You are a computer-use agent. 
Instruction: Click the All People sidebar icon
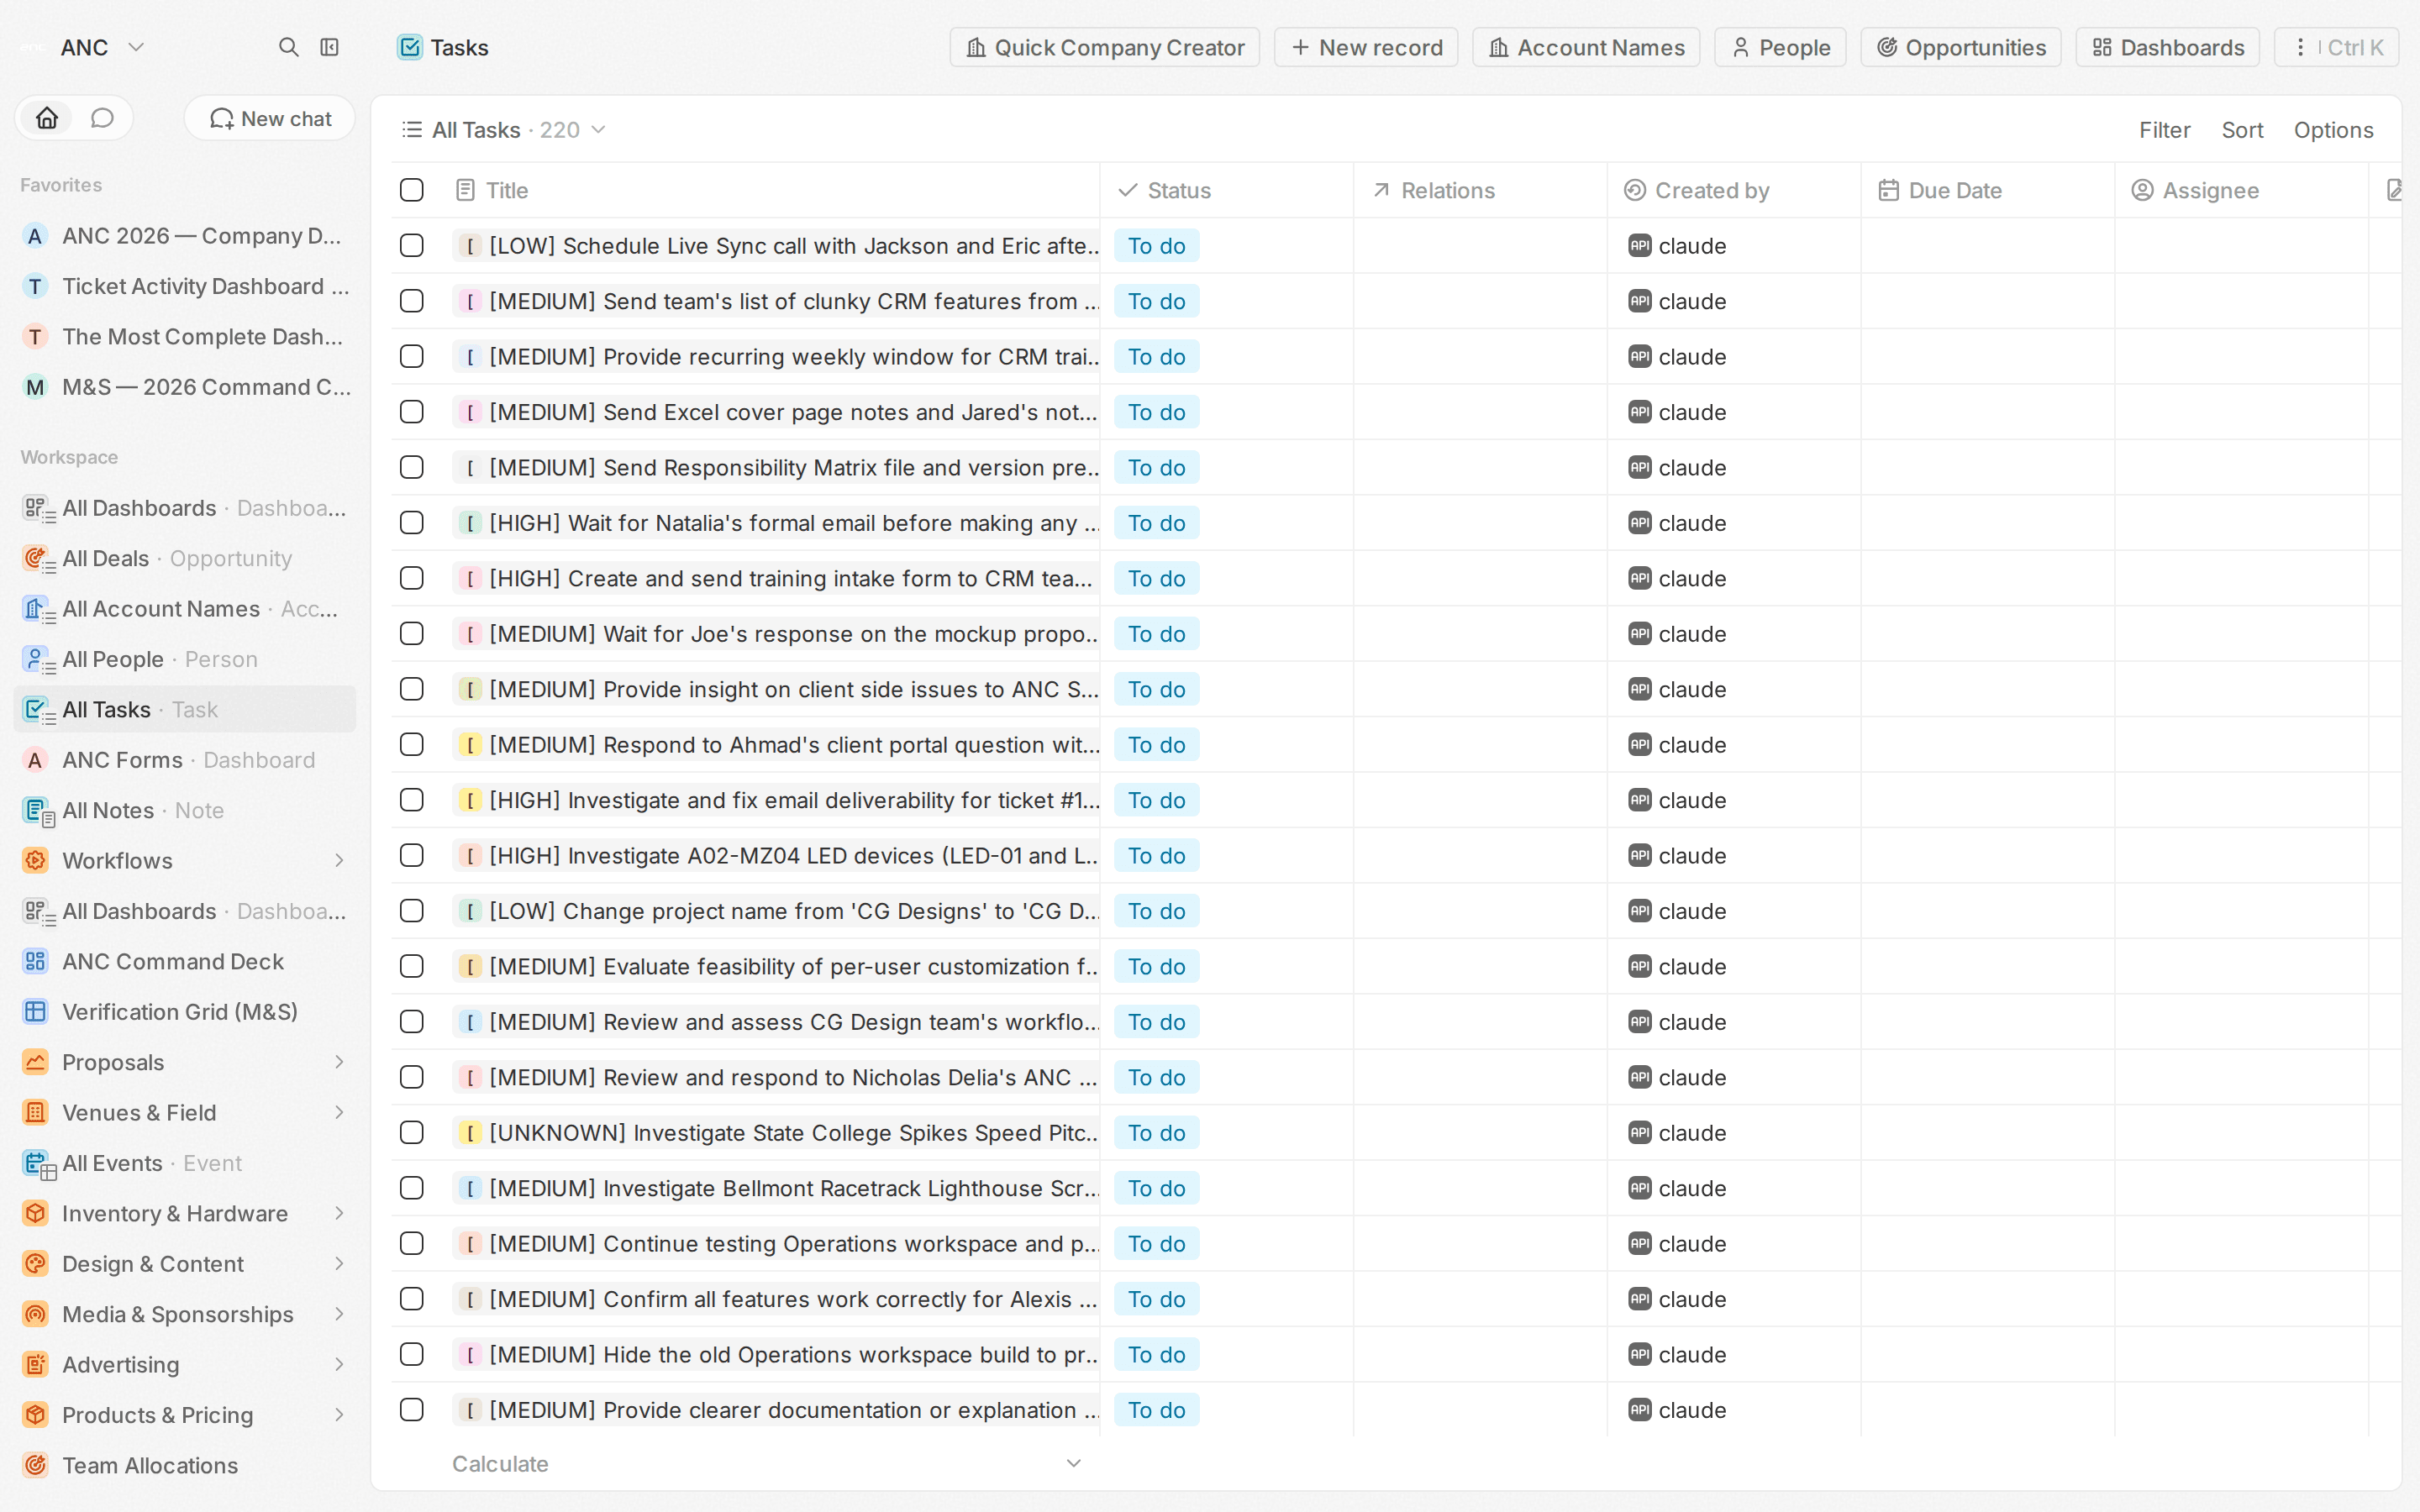37,660
